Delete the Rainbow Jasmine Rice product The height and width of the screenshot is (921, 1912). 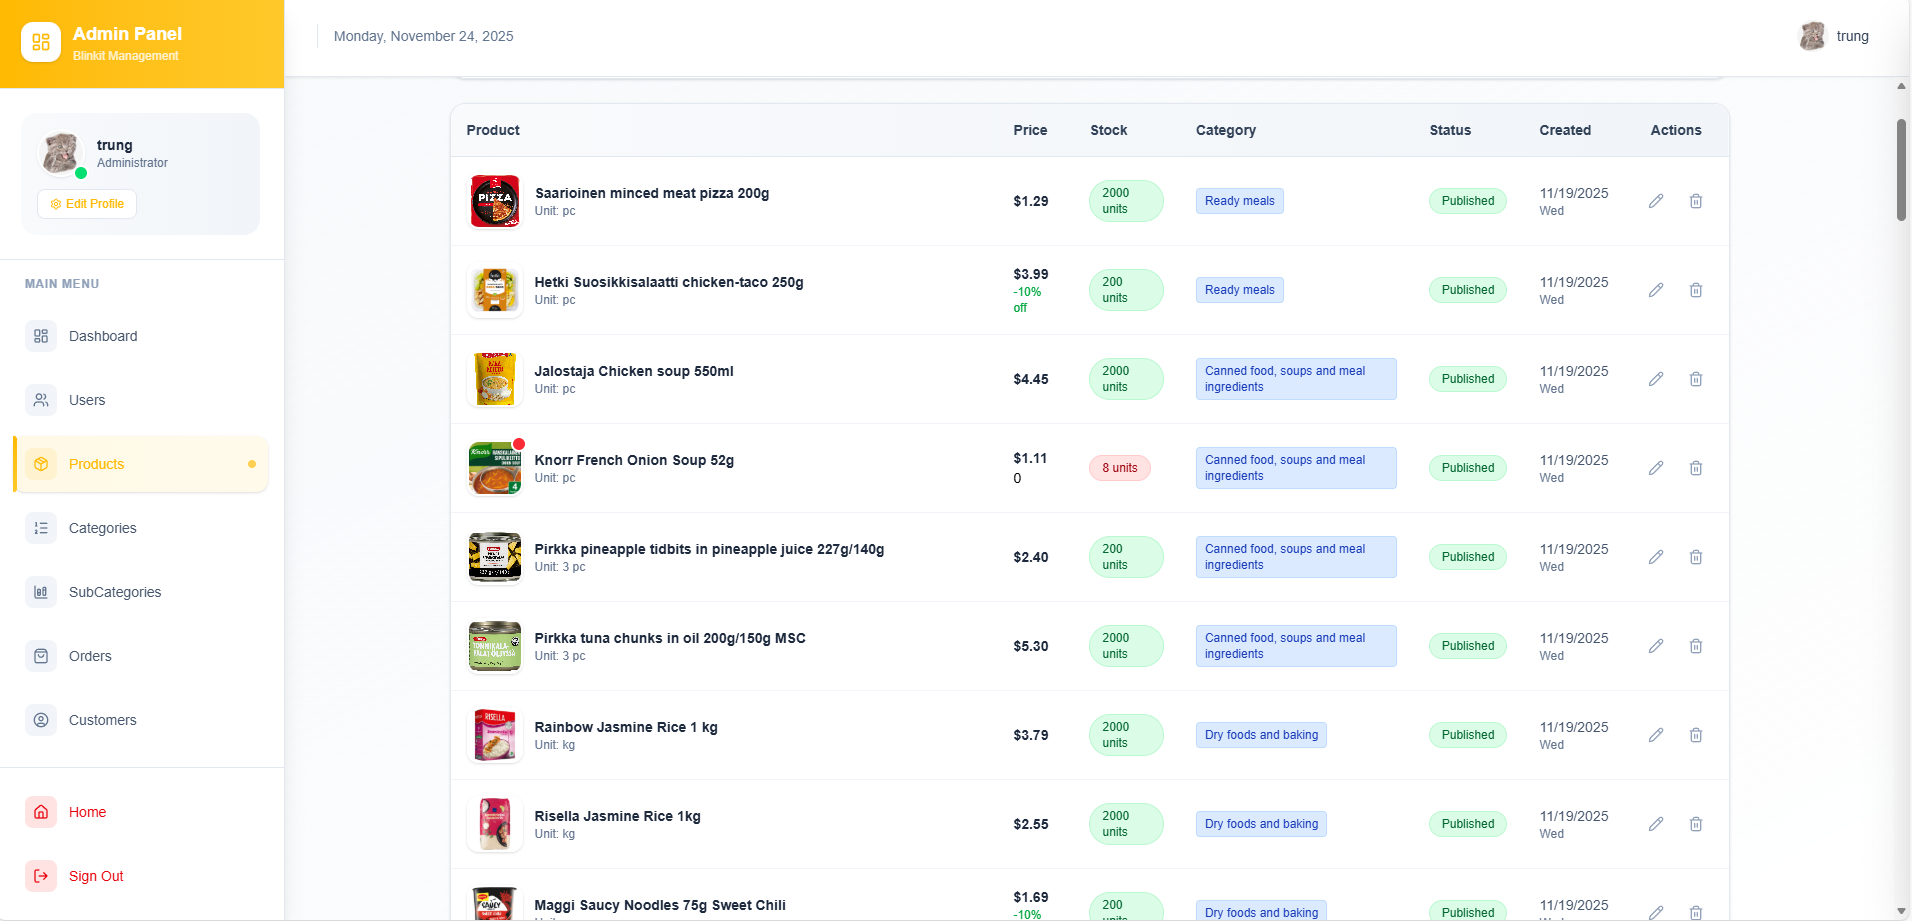pos(1696,735)
